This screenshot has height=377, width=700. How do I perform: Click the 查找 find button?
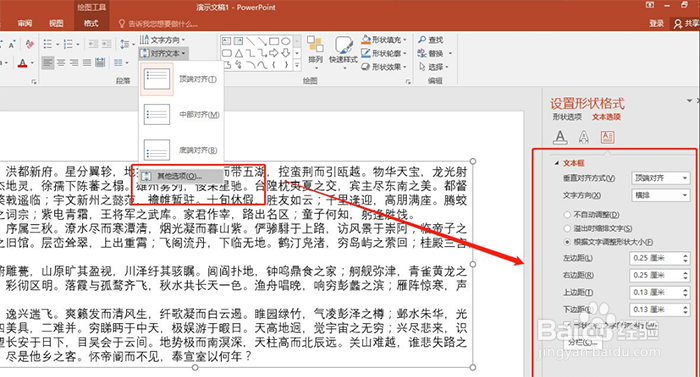coord(430,40)
